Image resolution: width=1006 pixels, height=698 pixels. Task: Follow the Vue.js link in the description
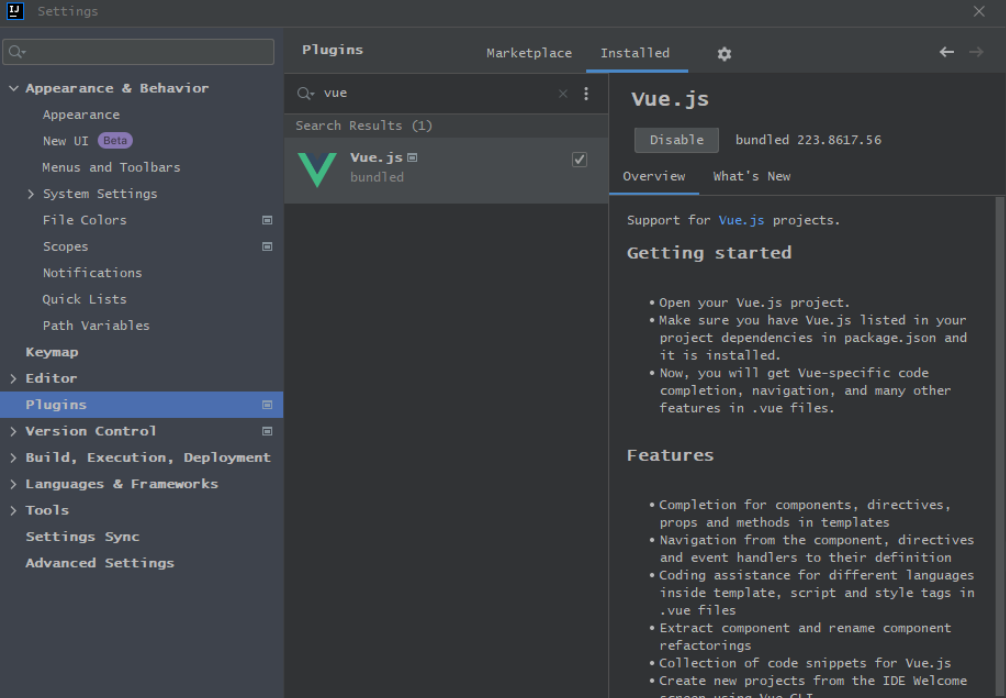coord(741,220)
